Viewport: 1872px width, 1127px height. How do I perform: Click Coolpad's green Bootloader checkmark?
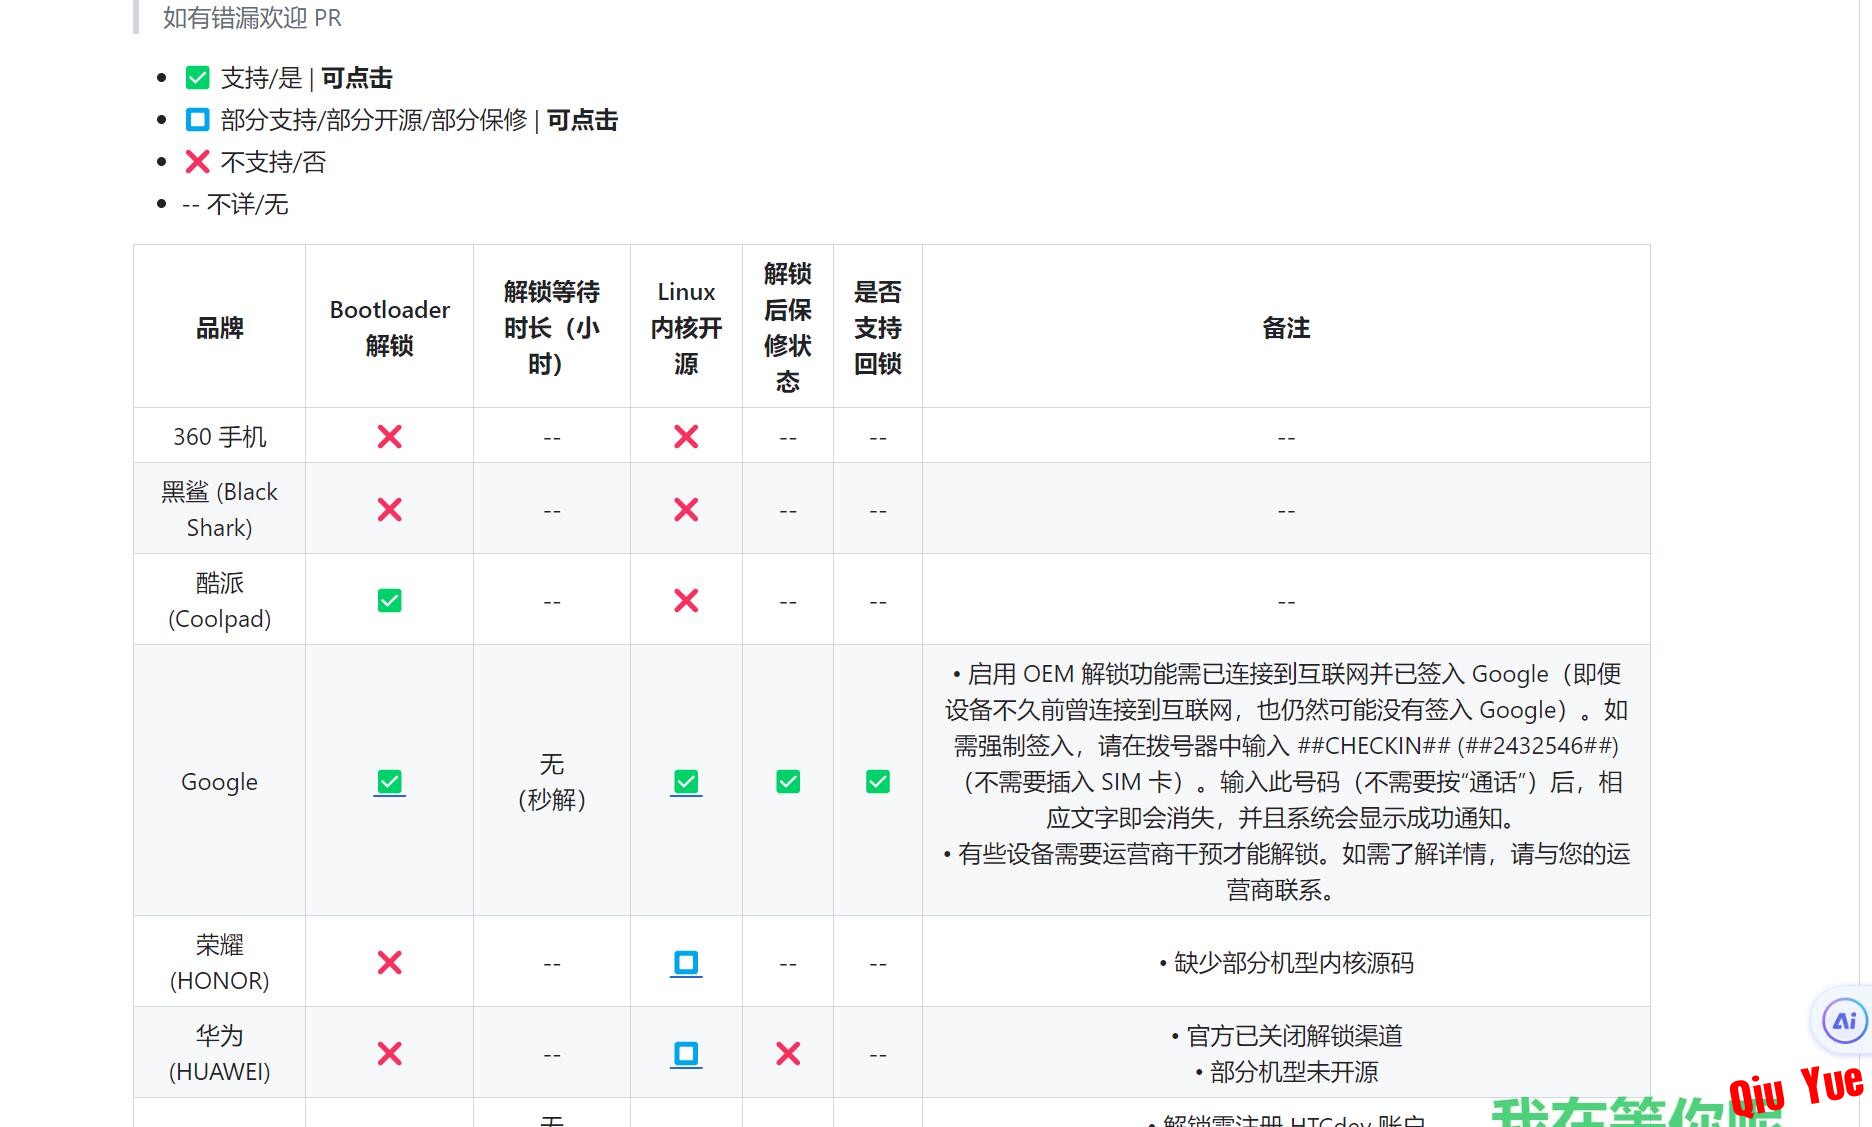coord(389,601)
